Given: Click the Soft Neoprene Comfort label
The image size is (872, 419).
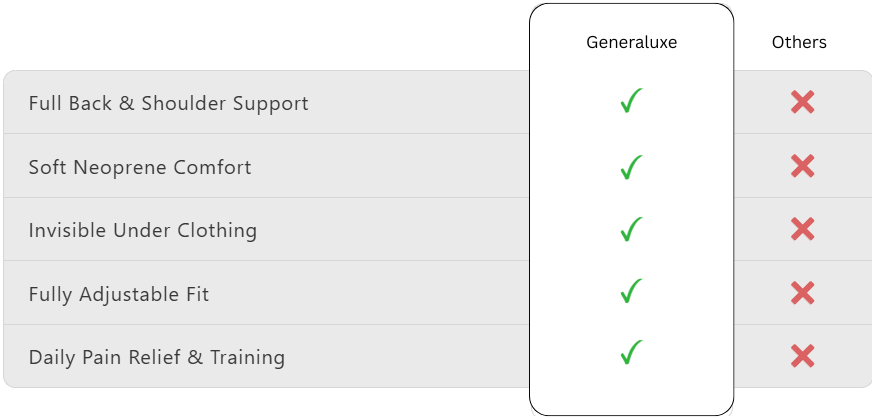Looking at the screenshot, I should 140,167.
